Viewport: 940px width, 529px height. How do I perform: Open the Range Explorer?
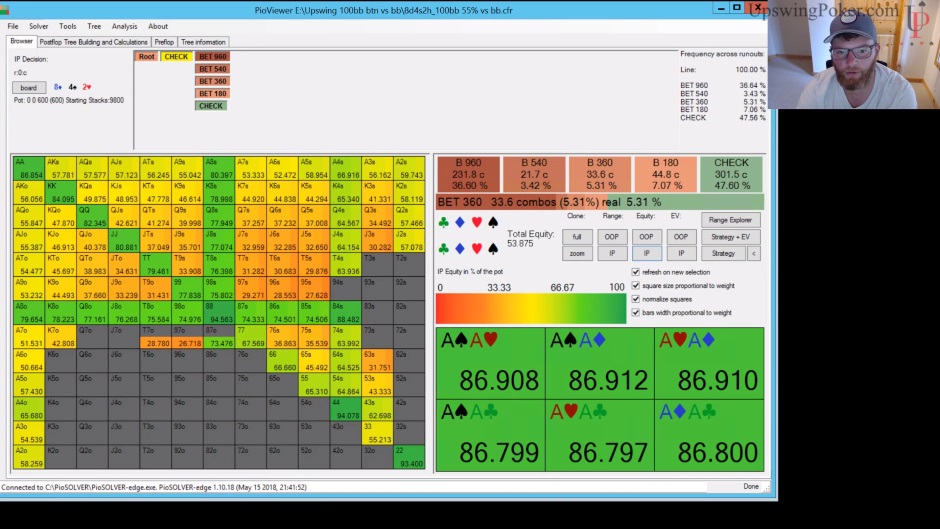coord(730,220)
